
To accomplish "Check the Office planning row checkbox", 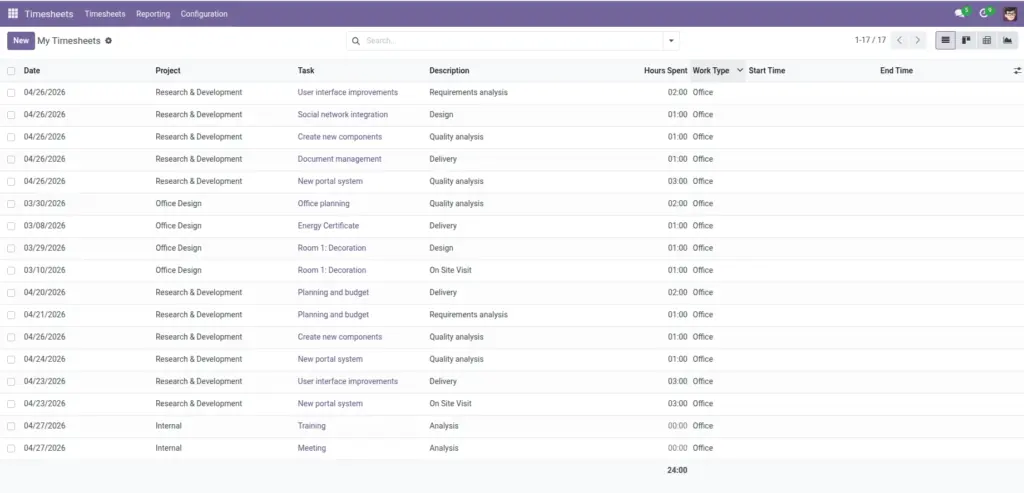I will point(11,204).
